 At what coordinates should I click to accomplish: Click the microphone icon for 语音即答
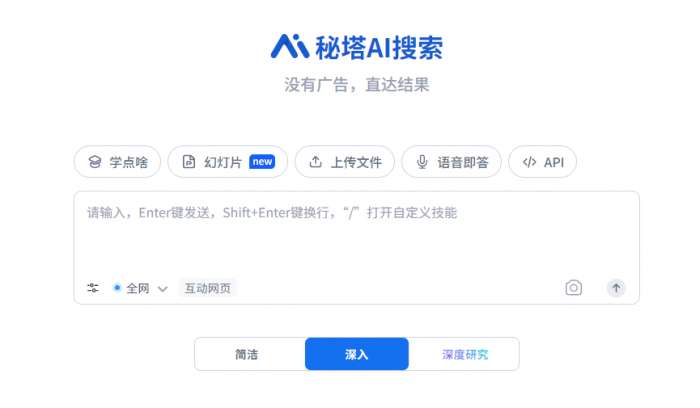coord(422,162)
